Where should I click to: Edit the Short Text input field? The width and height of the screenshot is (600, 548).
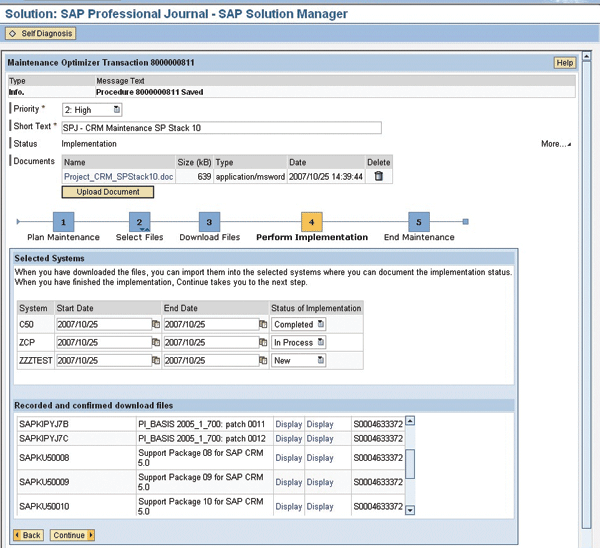[222, 128]
